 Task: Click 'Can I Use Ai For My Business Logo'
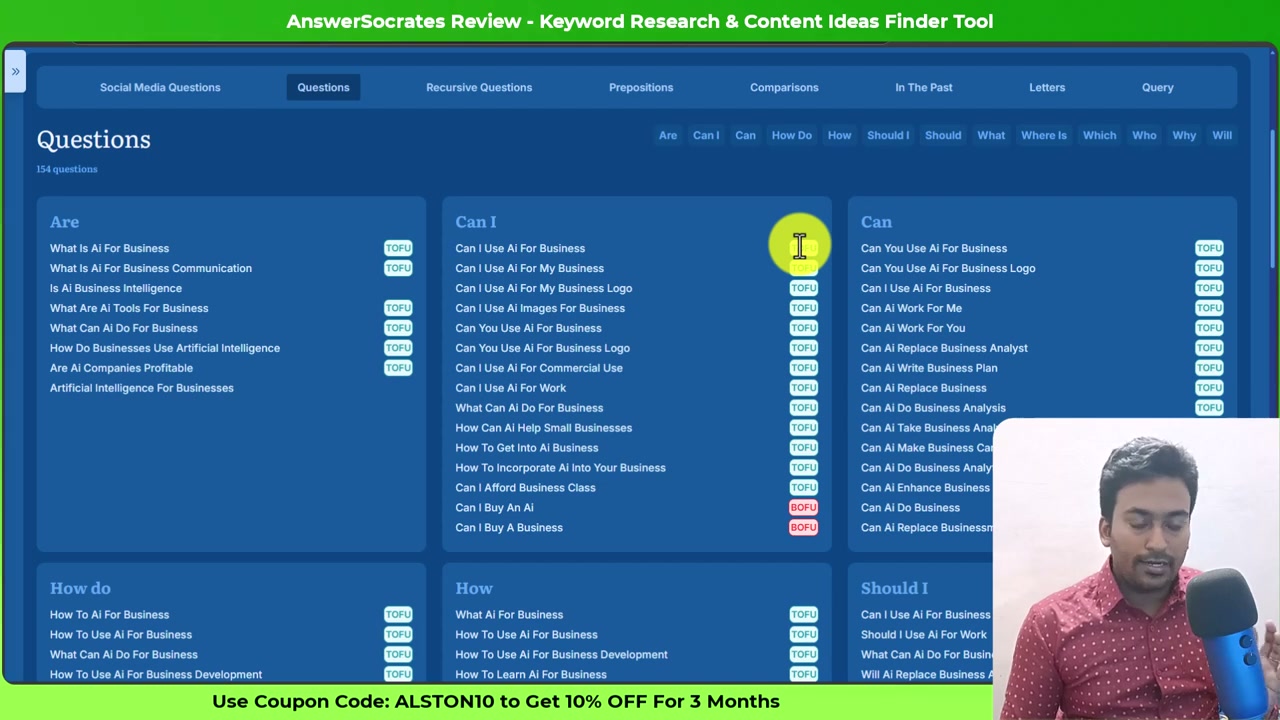click(544, 288)
